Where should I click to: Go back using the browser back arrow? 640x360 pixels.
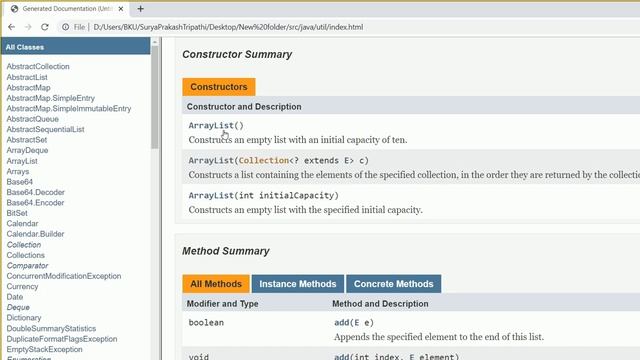11,27
